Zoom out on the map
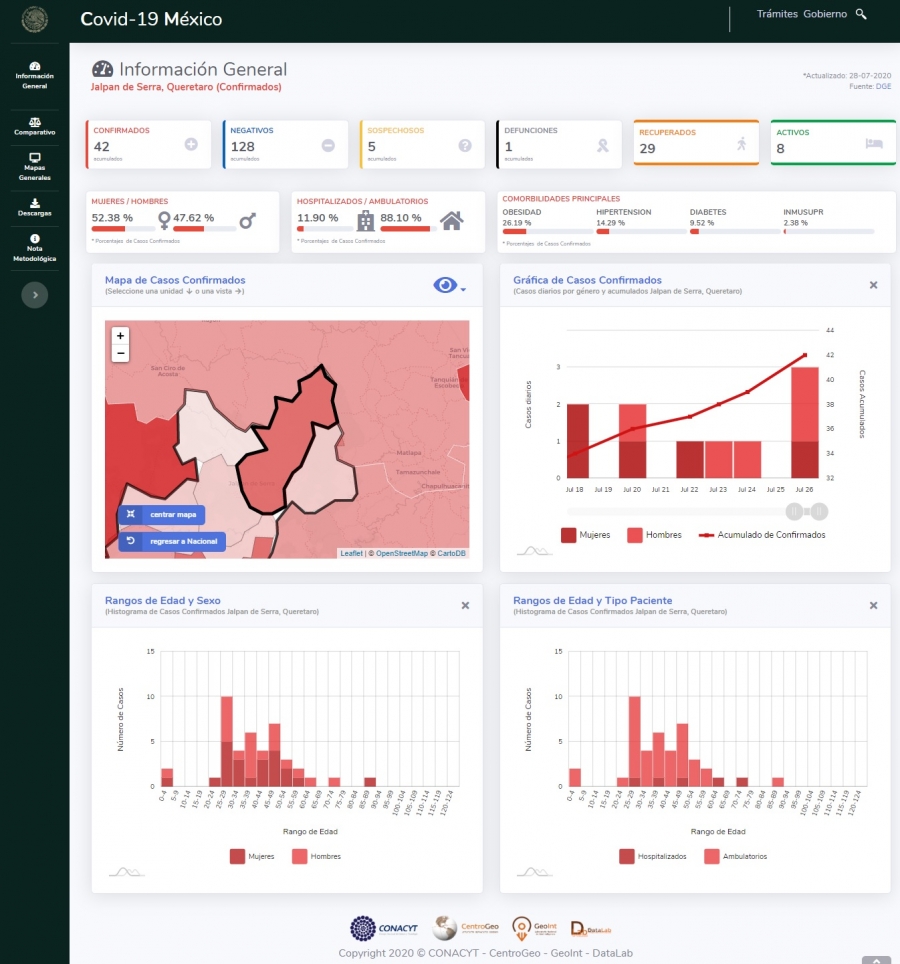Image resolution: width=900 pixels, height=964 pixels. pos(120,353)
